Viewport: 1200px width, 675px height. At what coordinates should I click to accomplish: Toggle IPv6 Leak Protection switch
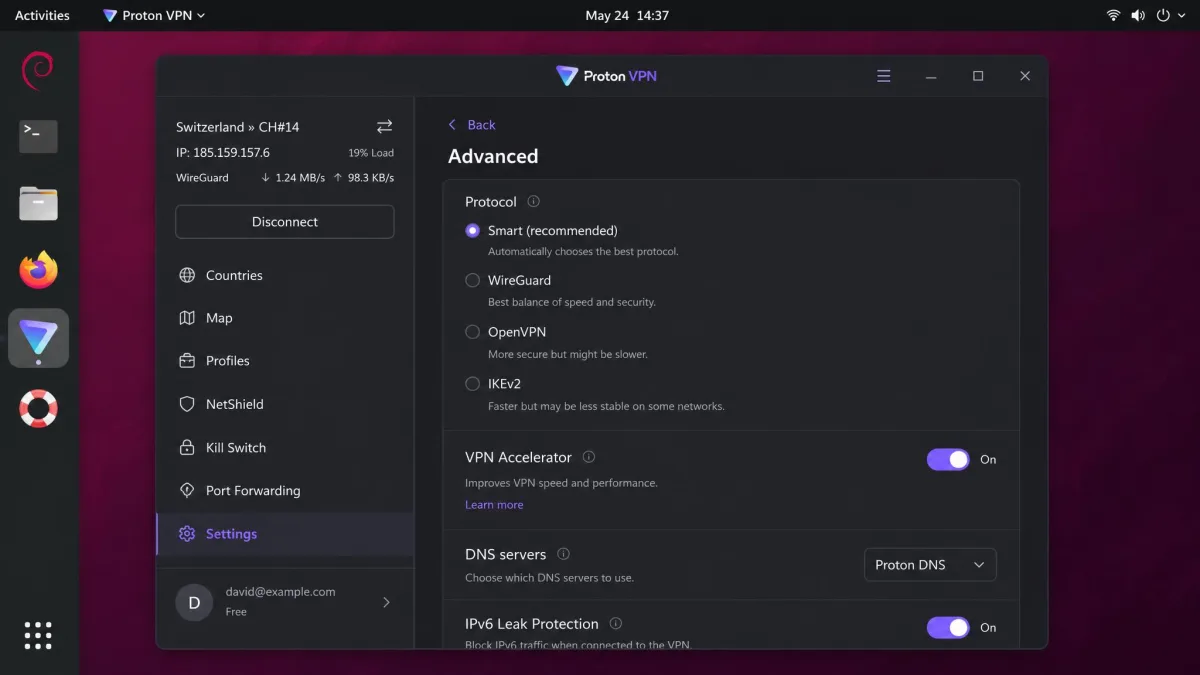(x=948, y=627)
